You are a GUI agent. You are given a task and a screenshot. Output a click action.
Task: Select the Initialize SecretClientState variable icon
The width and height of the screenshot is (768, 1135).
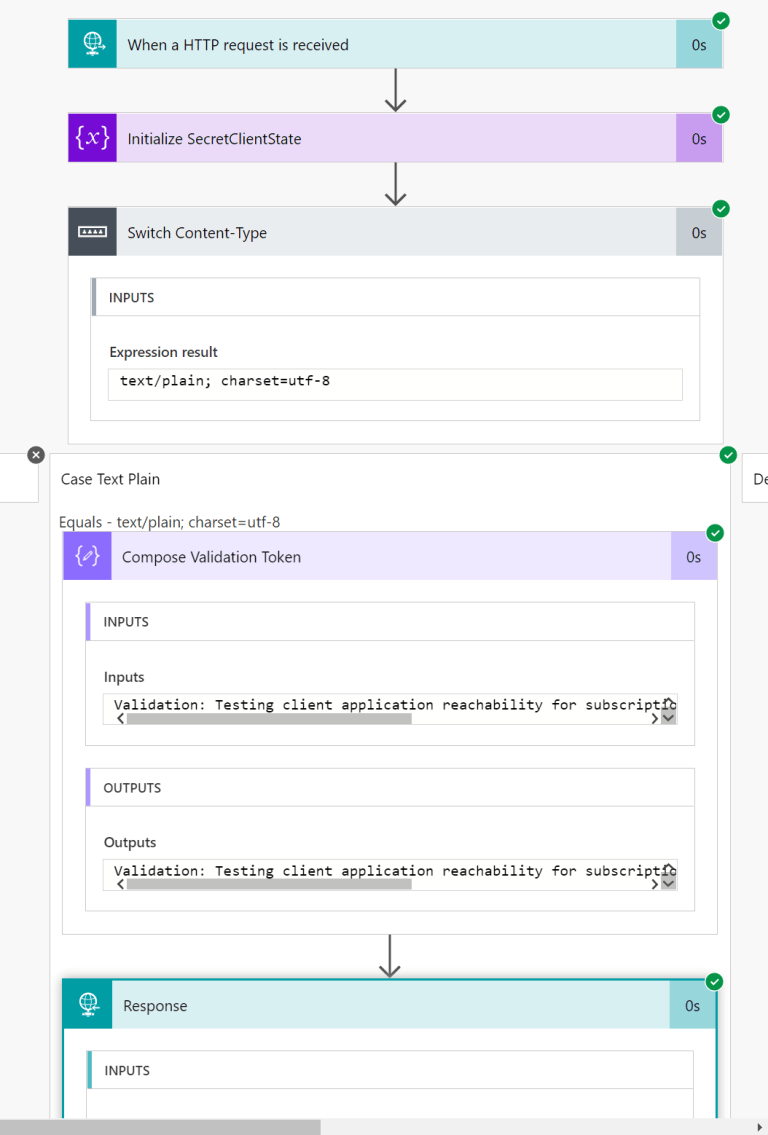92,137
